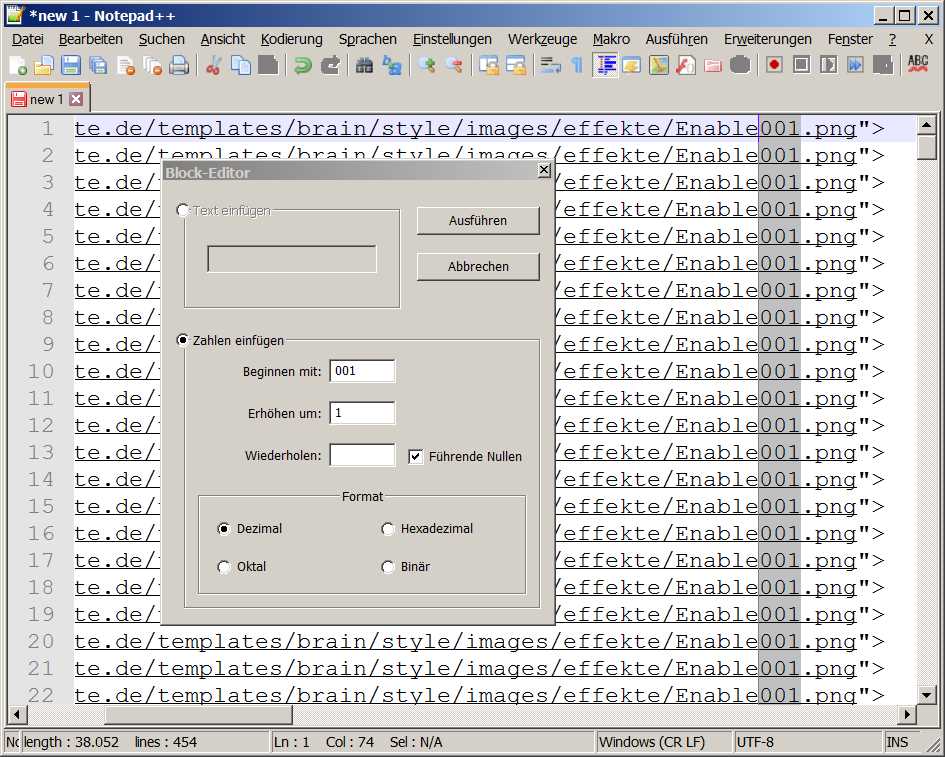Focus the Erhöhen um input field
945x757 pixels.
coord(362,413)
